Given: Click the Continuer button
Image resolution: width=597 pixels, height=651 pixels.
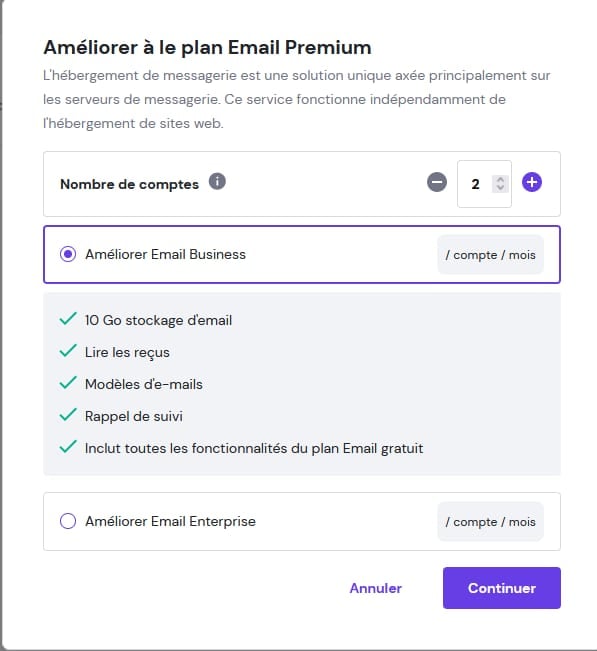Looking at the screenshot, I should click(x=502, y=588).
